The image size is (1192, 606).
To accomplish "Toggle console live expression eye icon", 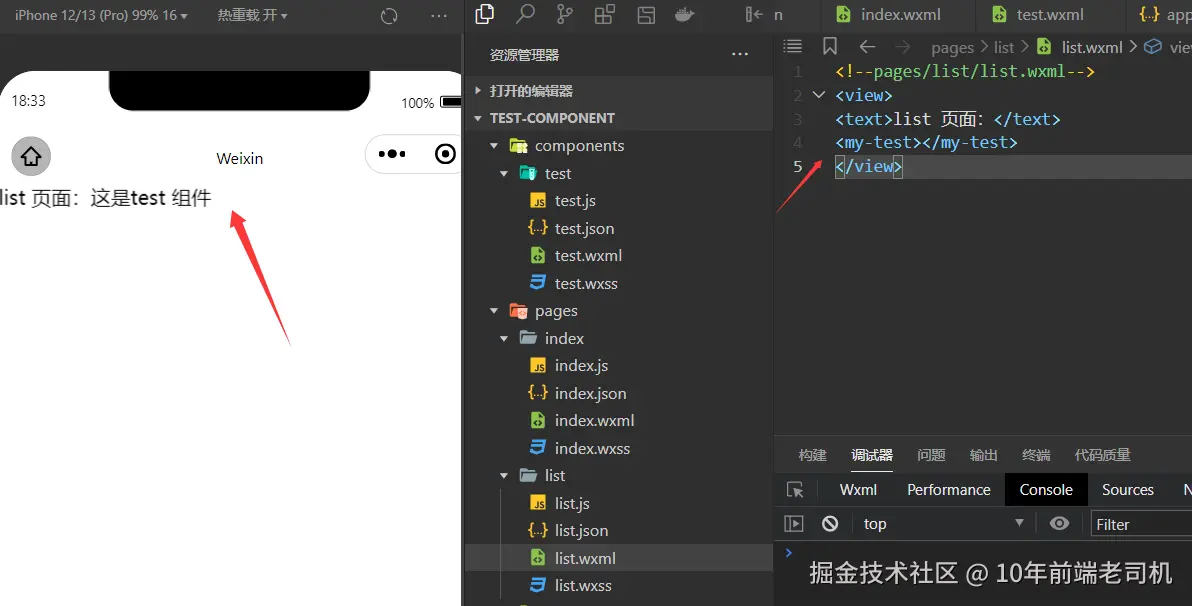I will 1059,523.
